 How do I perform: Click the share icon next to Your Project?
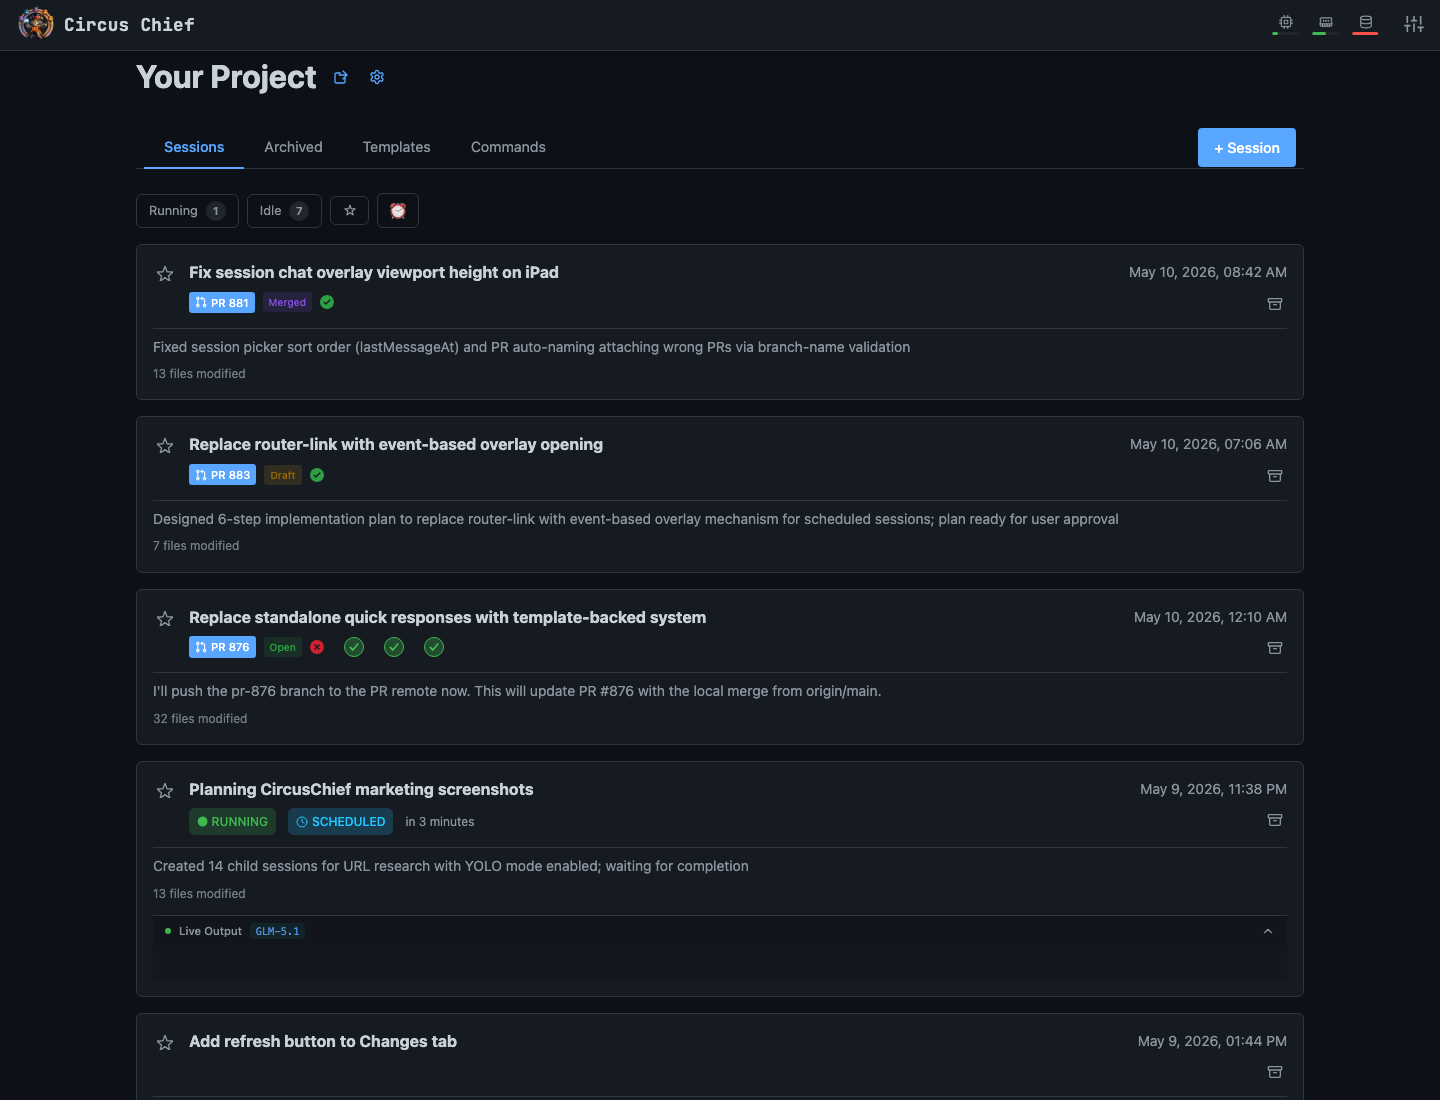pyautogui.click(x=340, y=77)
